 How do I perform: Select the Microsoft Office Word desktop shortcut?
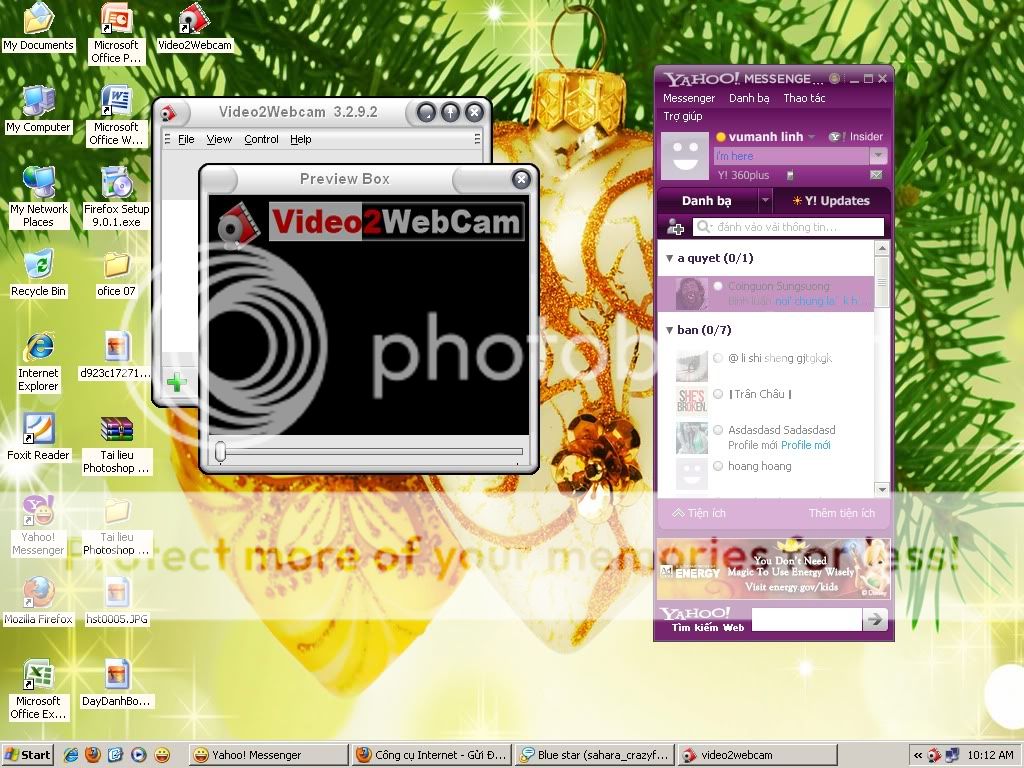tap(116, 116)
